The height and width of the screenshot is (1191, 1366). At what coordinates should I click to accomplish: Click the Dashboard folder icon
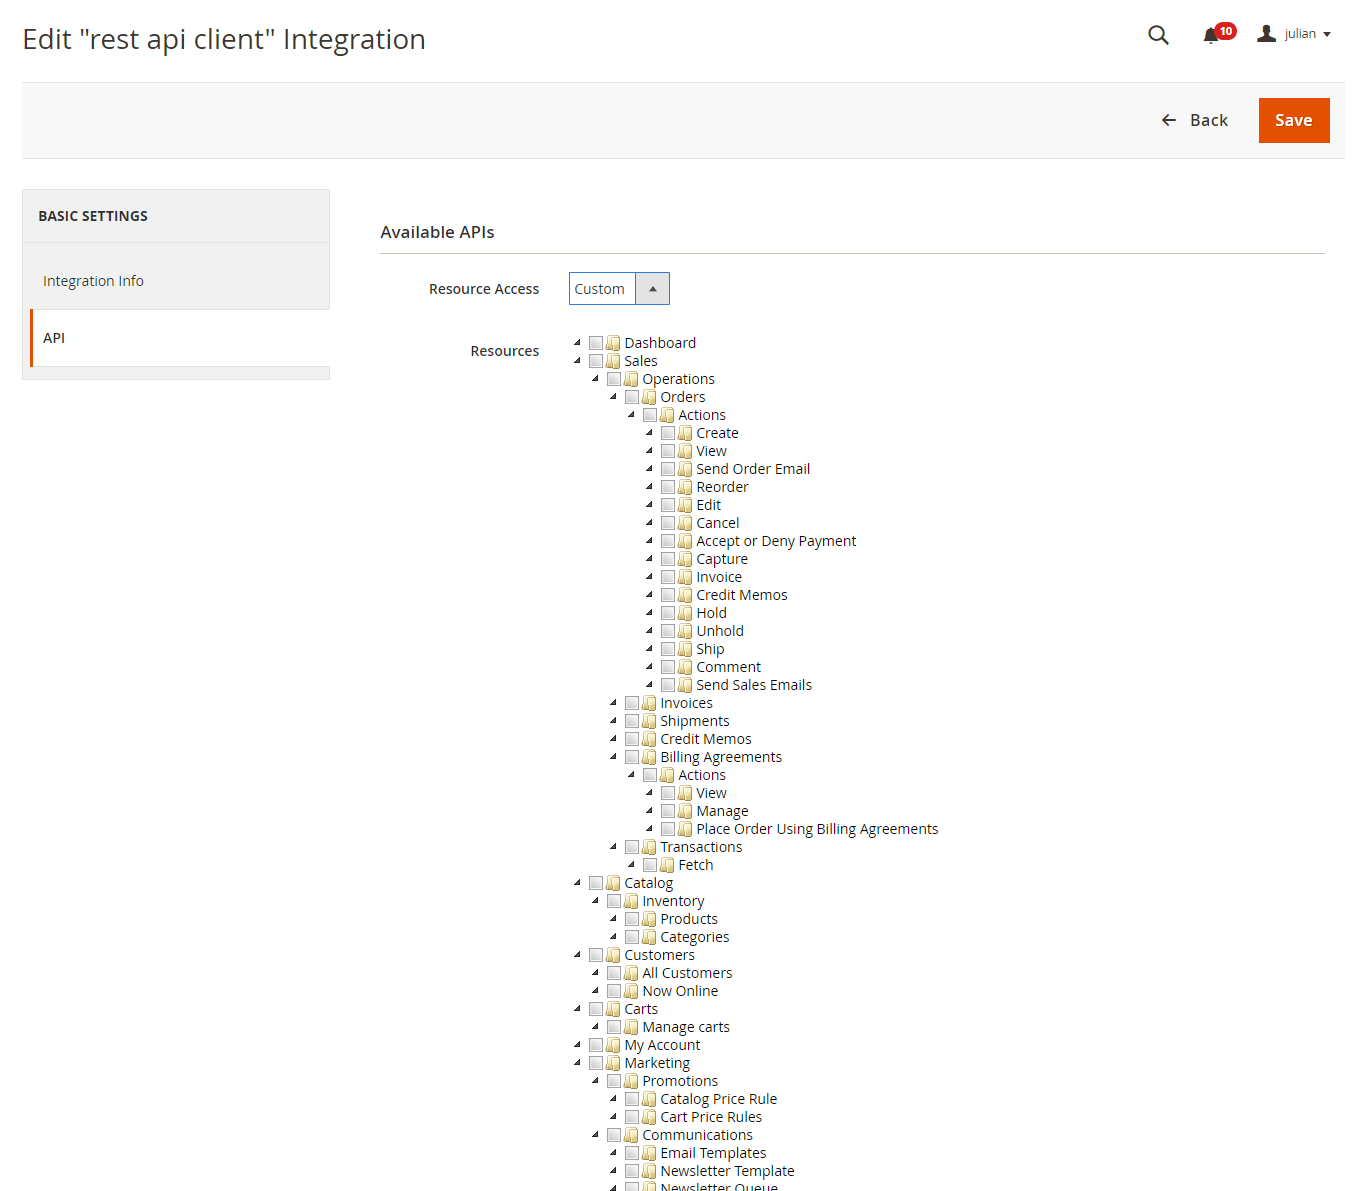point(613,343)
